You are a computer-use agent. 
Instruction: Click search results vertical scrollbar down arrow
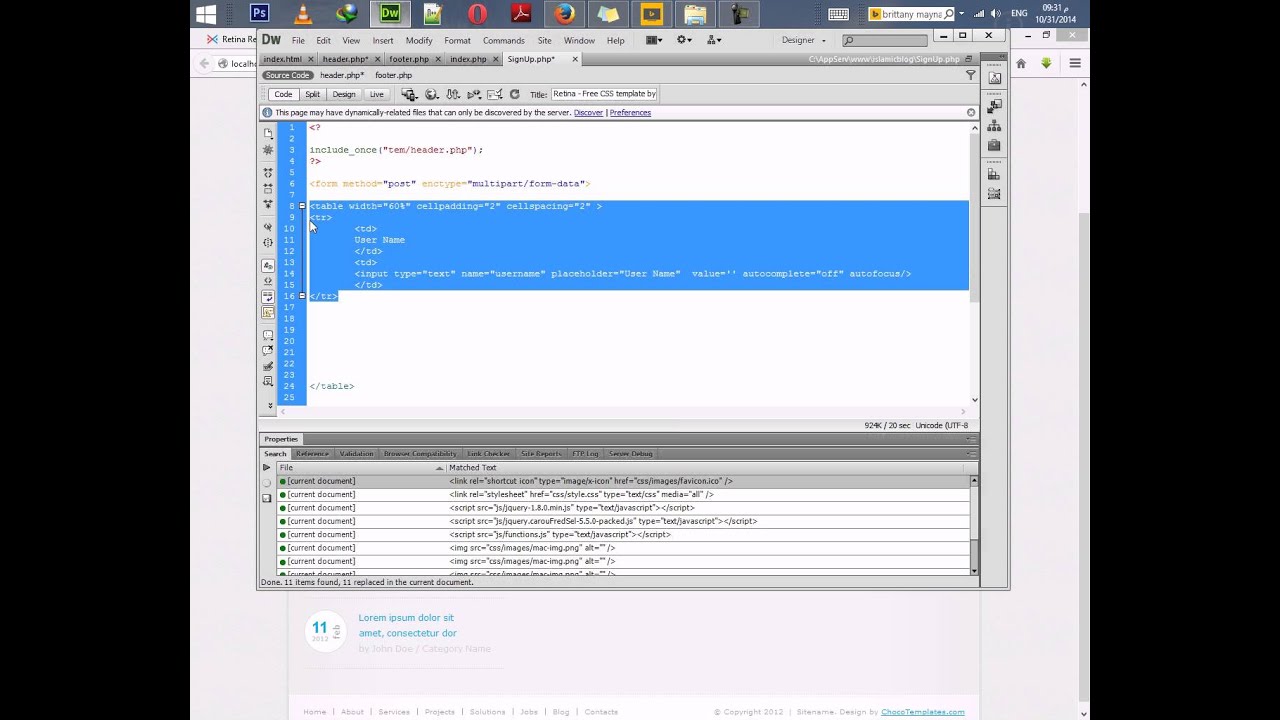point(974,570)
